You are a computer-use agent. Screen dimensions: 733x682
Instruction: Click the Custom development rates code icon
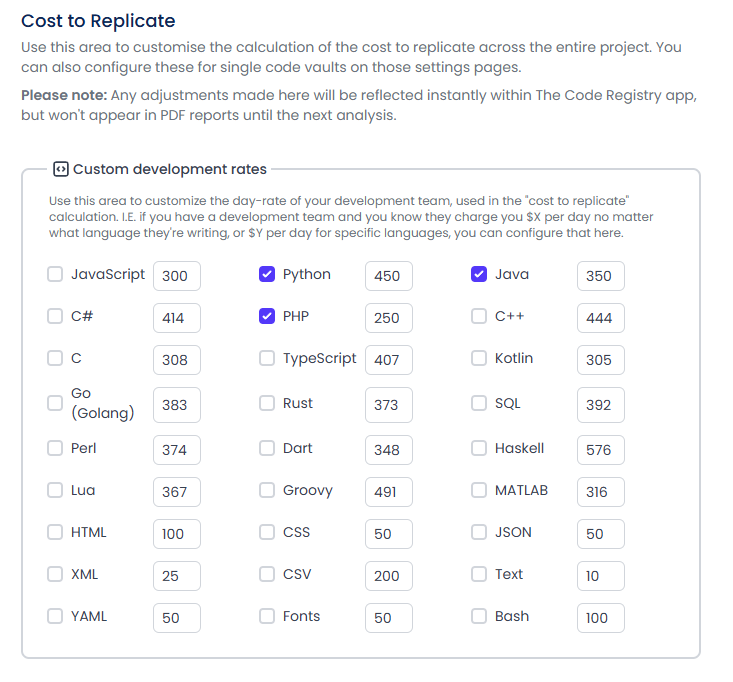(60, 169)
